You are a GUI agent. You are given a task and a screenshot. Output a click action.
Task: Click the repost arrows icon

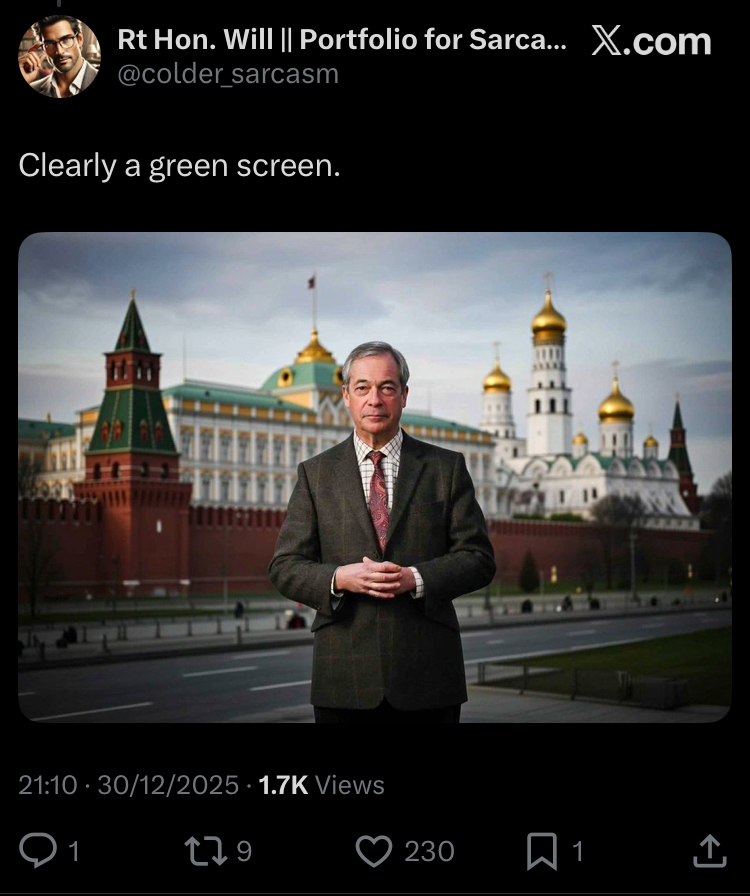[205, 851]
